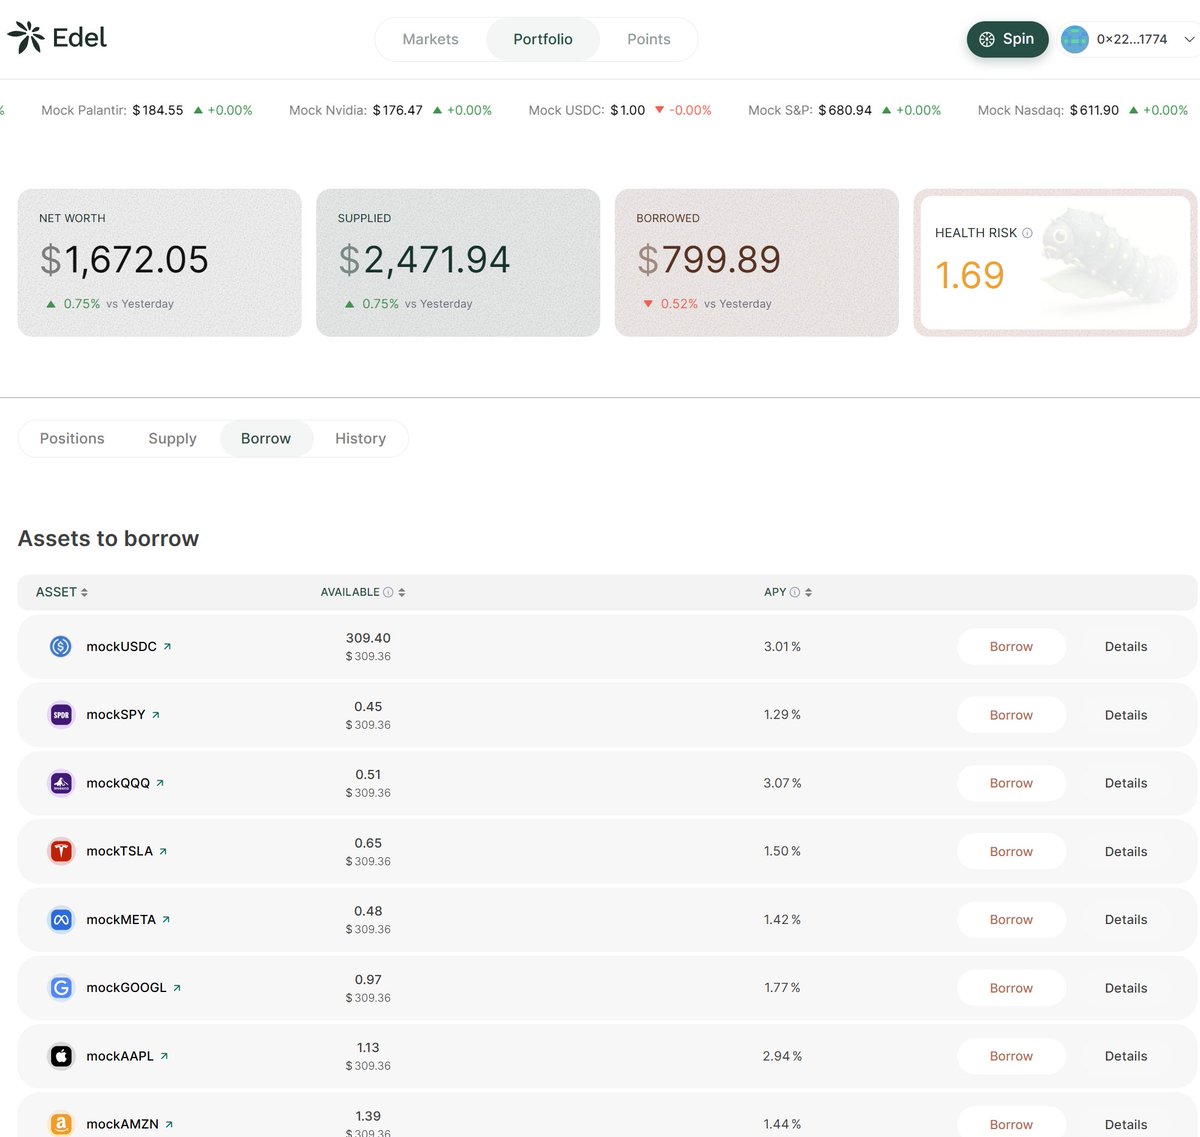
Task: Switch to the Supply tab
Action: [172, 438]
